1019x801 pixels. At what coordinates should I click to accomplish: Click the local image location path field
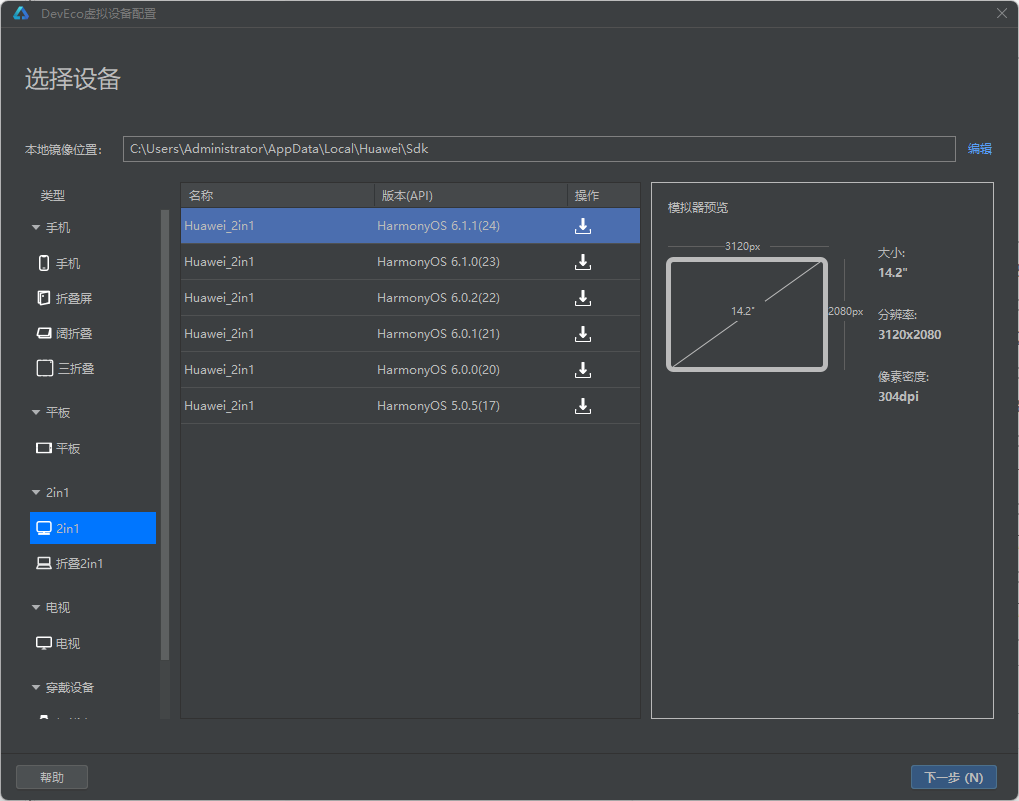click(539, 149)
